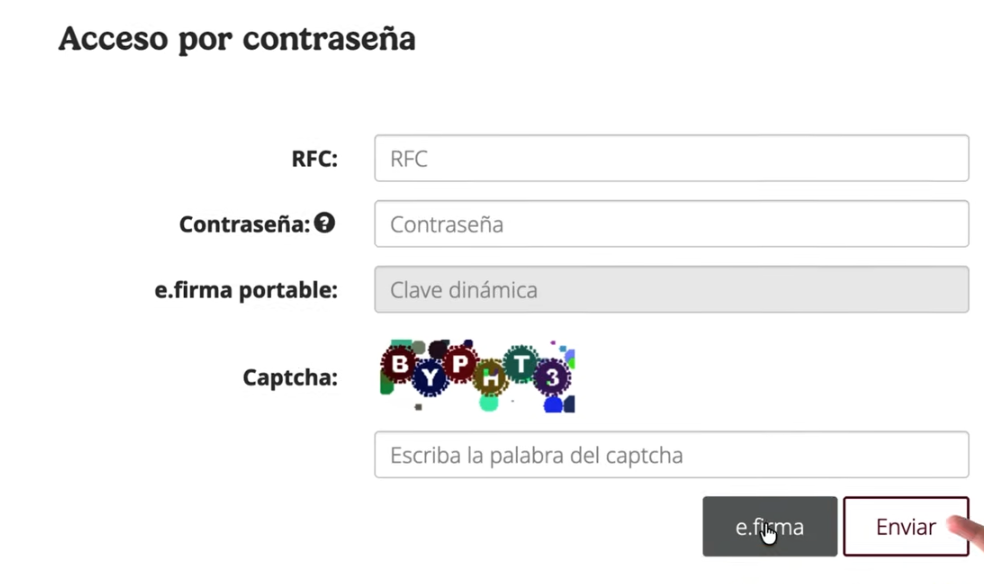
Task: Click the Contraseña help question-mark icon
Action: point(324,223)
